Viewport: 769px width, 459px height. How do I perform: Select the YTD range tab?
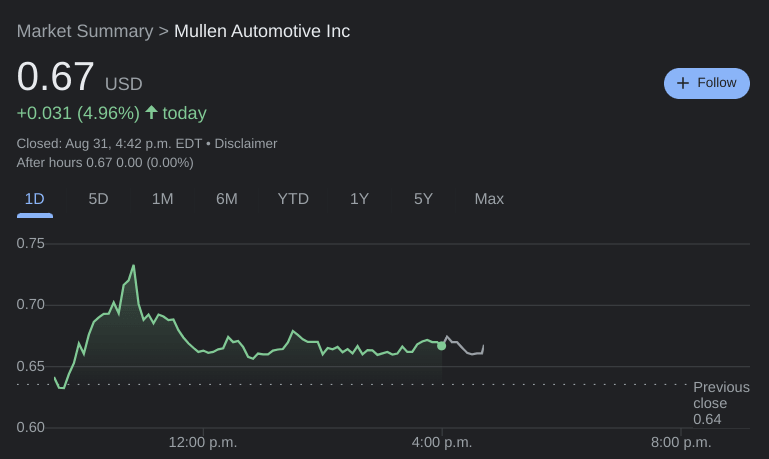[x=293, y=199]
